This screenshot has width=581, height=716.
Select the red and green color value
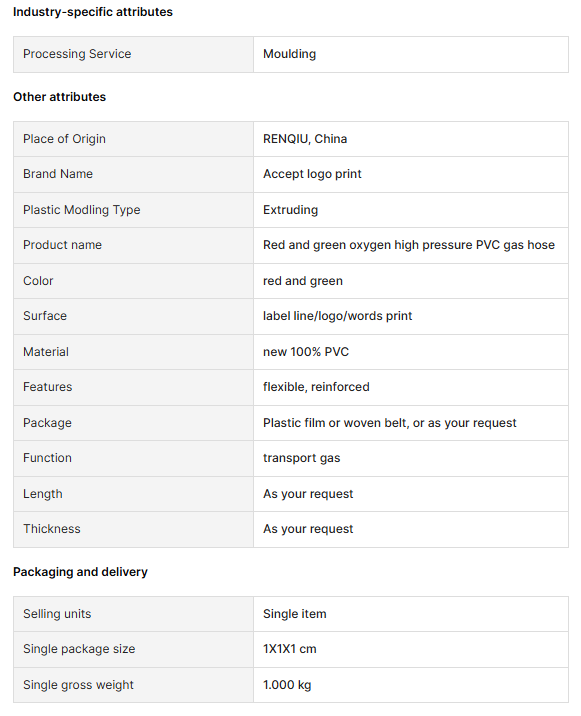point(303,281)
